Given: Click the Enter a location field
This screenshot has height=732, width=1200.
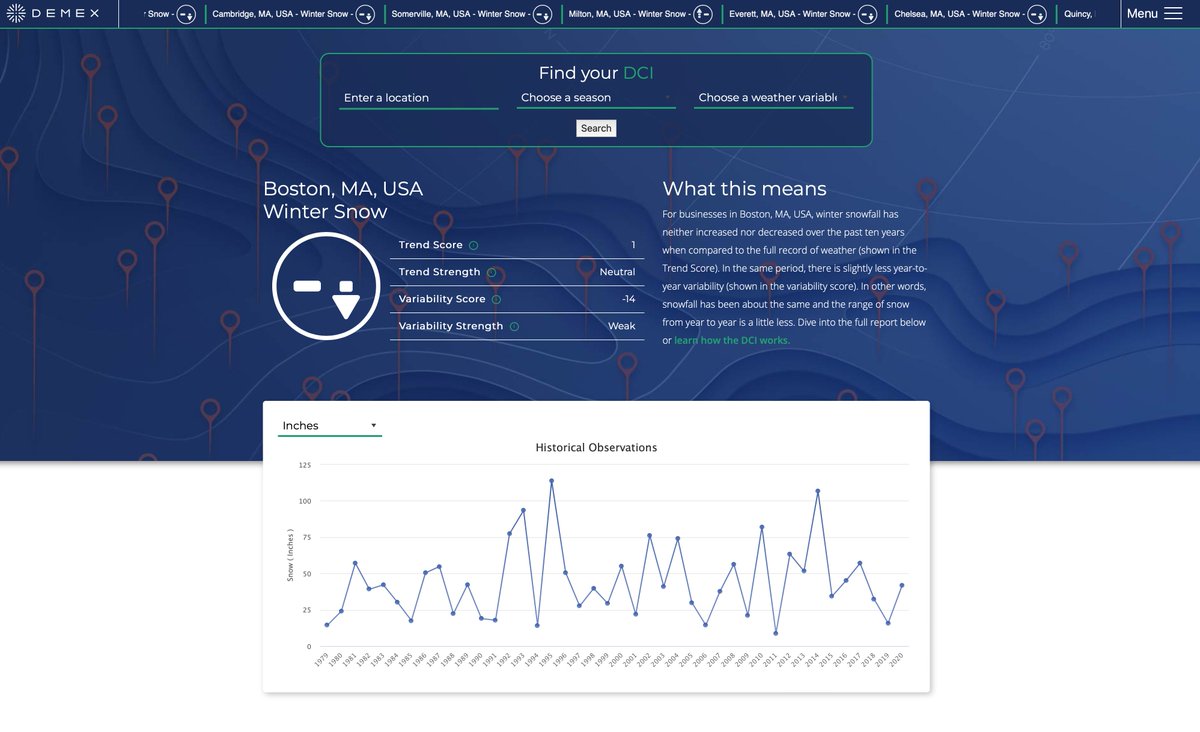Looking at the screenshot, I should point(418,98).
